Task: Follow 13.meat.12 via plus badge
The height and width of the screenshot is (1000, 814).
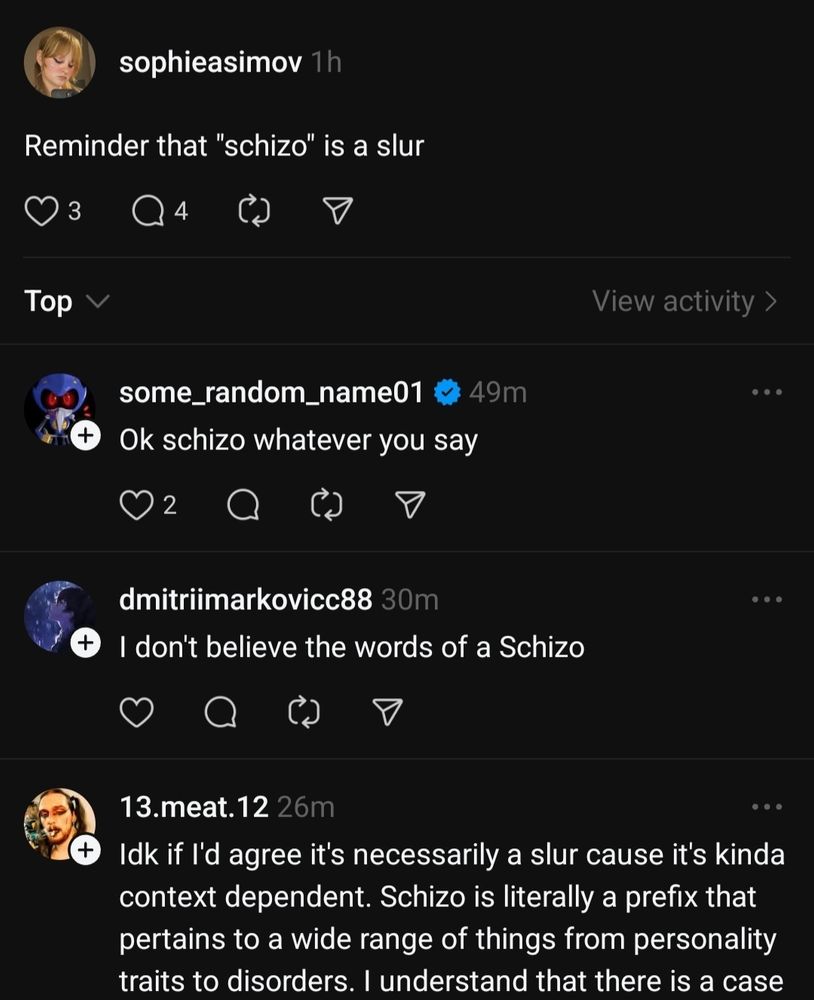Action: click(86, 849)
